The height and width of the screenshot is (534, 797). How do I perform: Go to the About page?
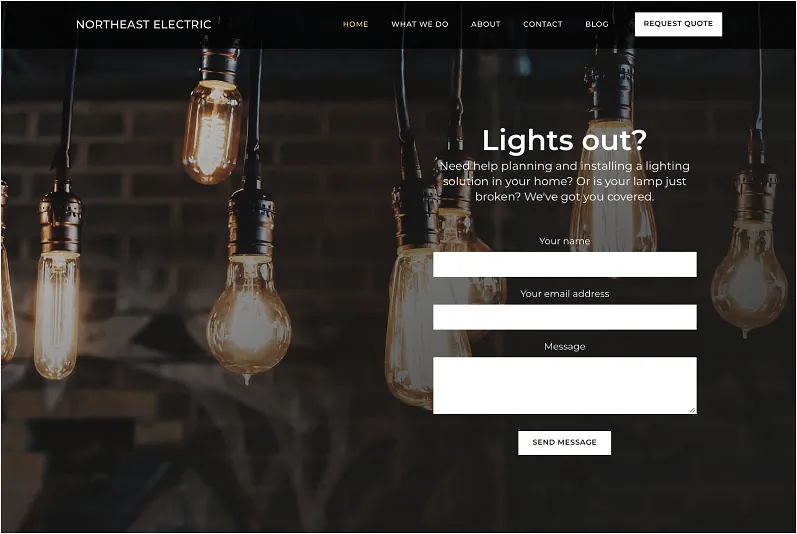click(x=485, y=24)
